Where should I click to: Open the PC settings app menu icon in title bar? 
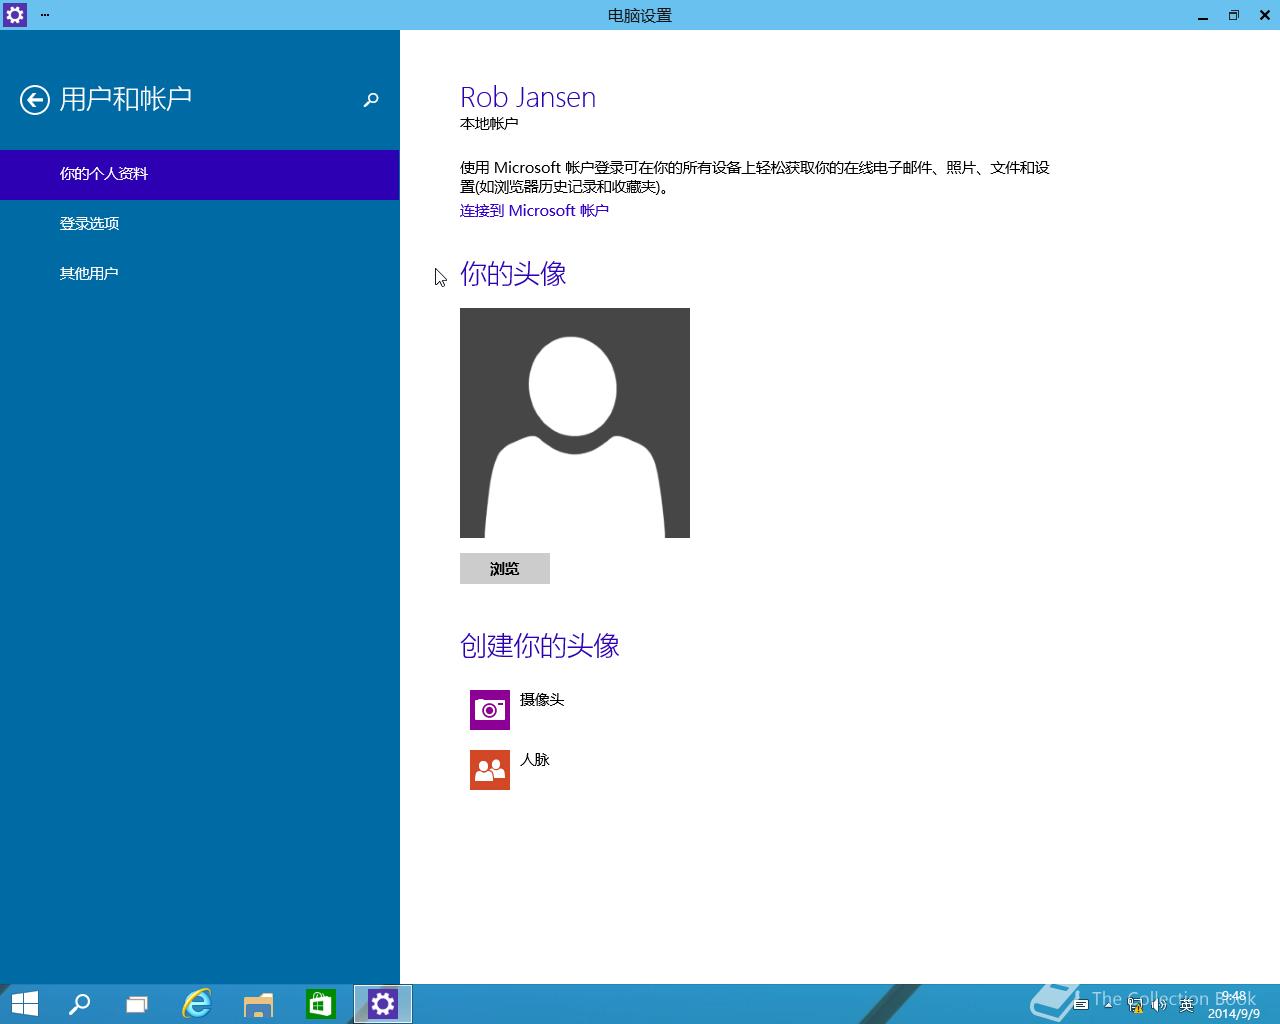point(15,15)
